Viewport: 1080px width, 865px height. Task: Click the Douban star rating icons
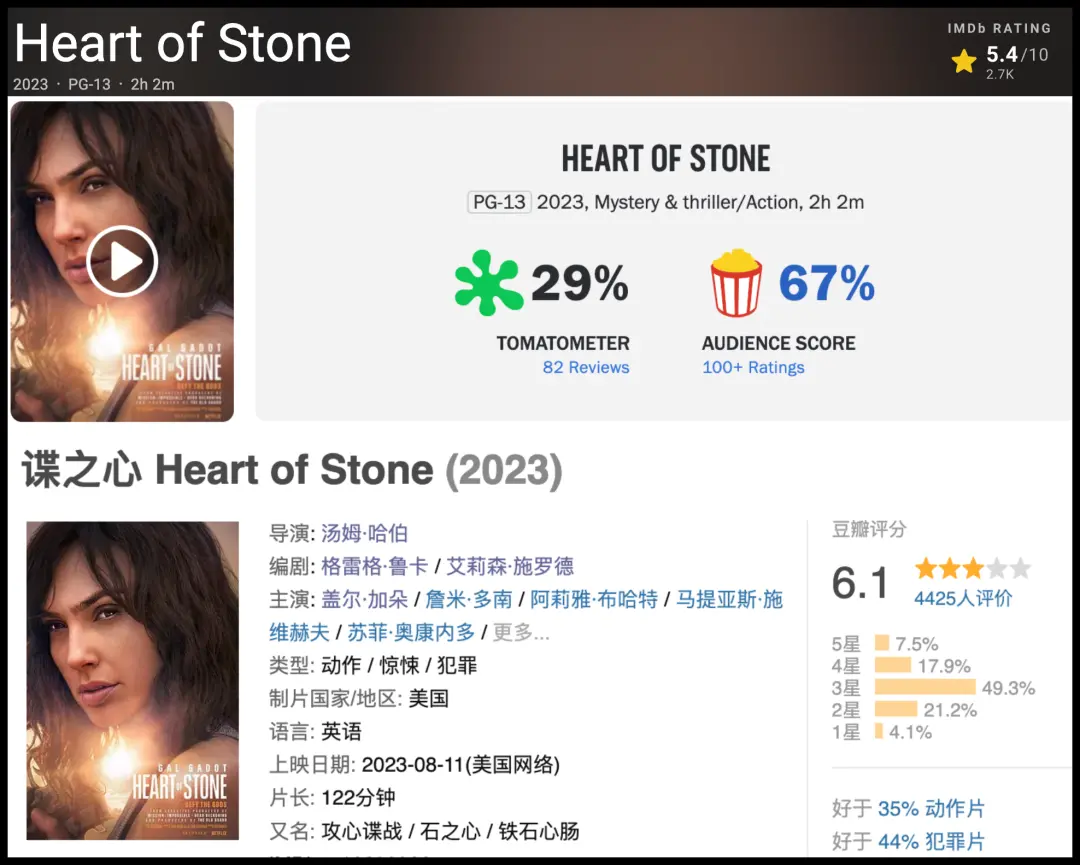pyautogui.click(x=972, y=570)
